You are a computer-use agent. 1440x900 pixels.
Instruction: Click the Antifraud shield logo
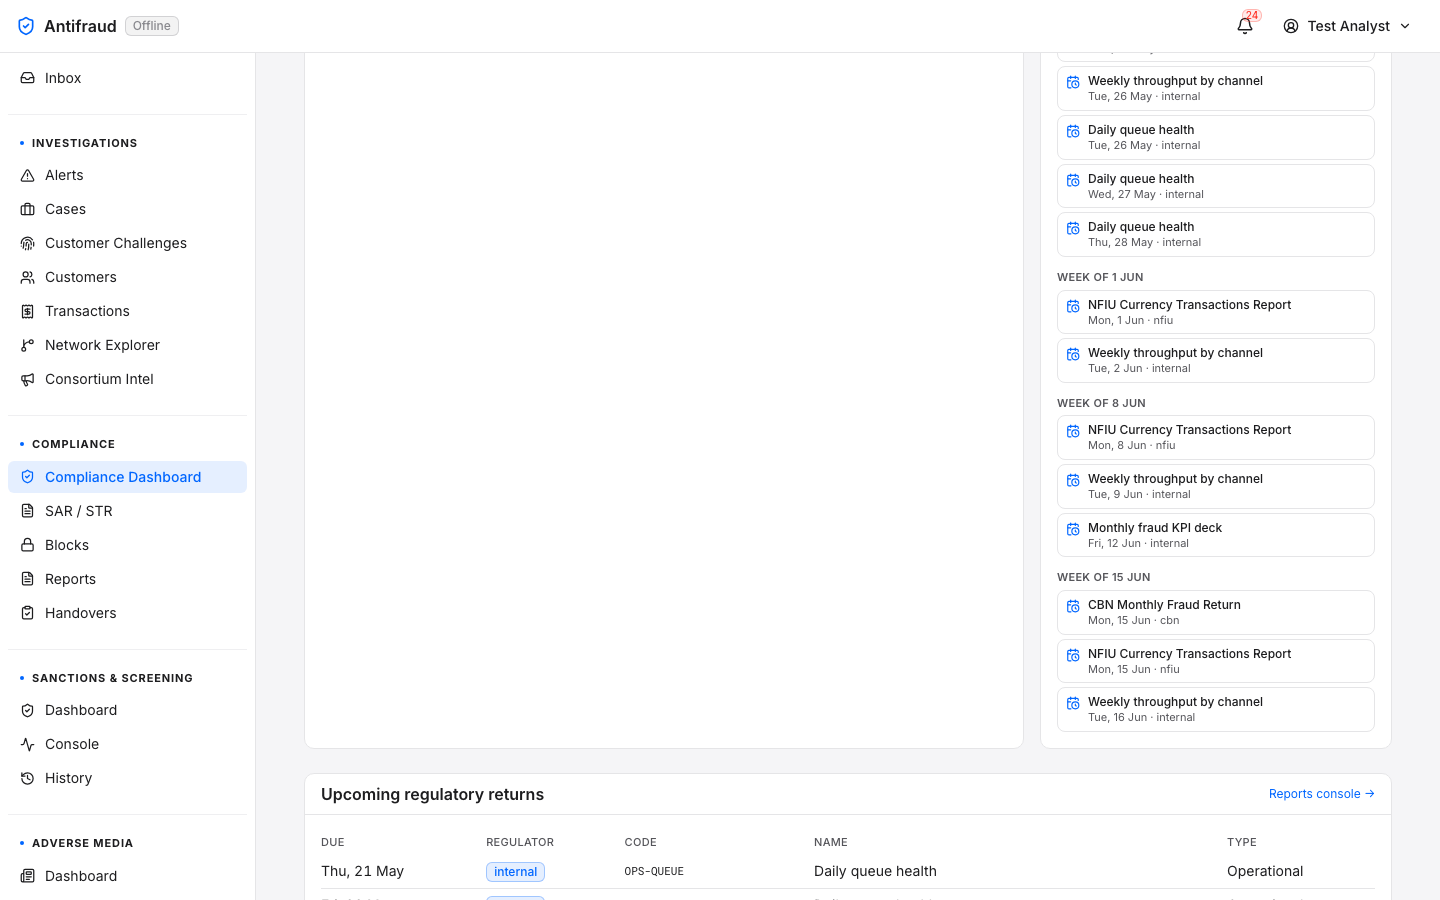tap(26, 26)
